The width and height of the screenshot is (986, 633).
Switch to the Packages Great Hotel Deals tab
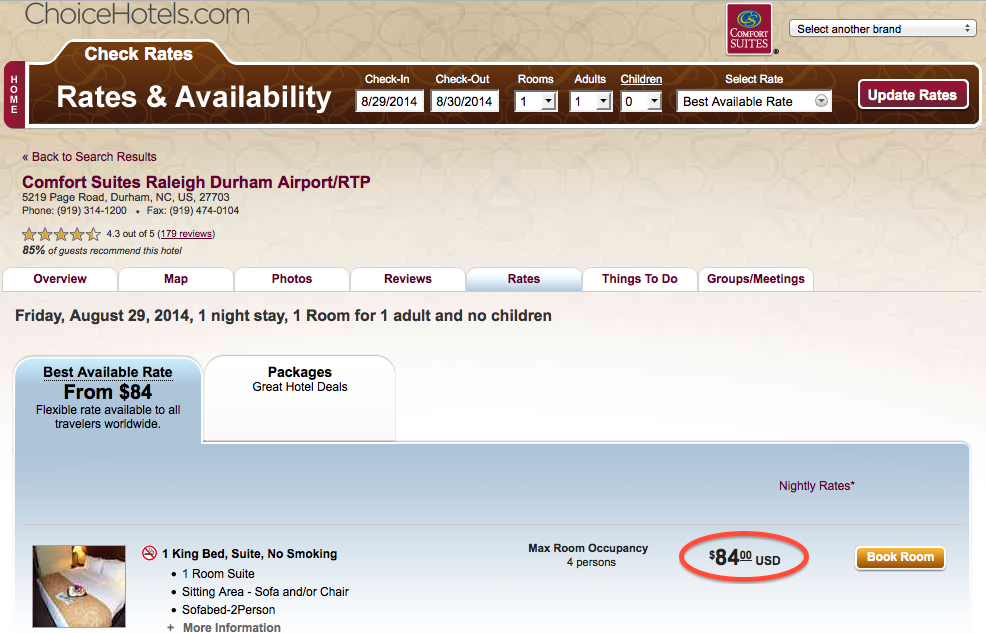pyautogui.click(x=300, y=398)
